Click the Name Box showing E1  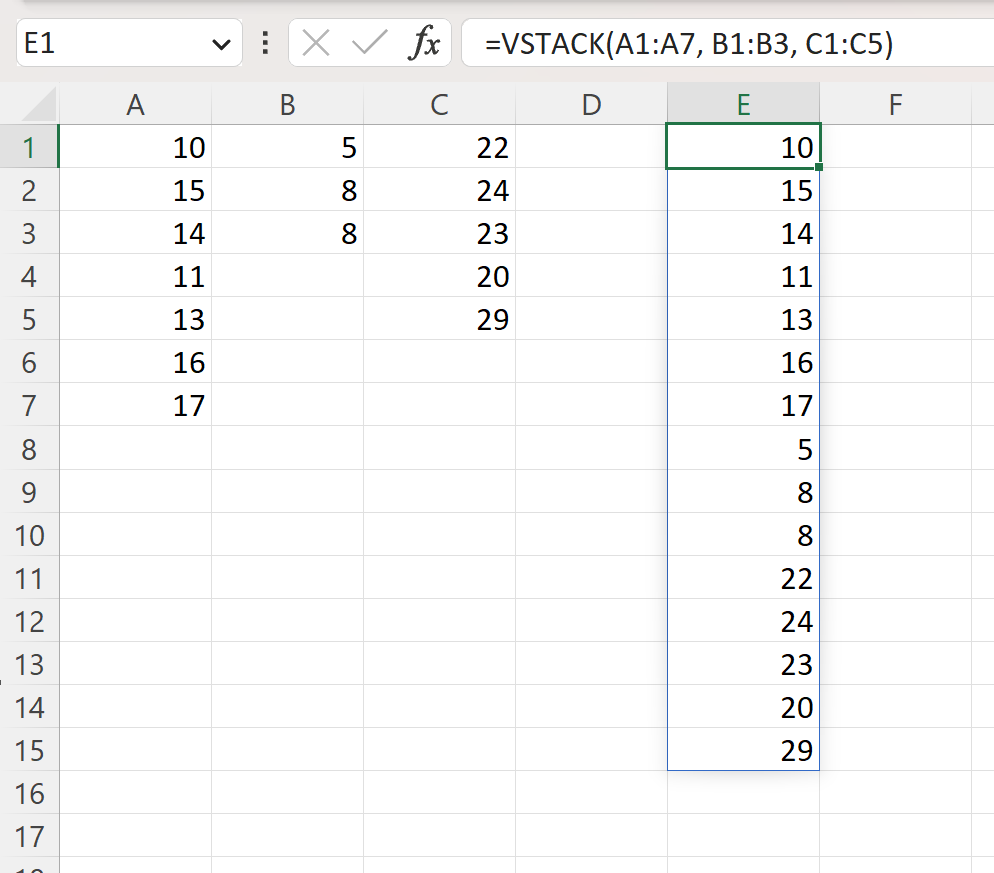tap(120, 43)
